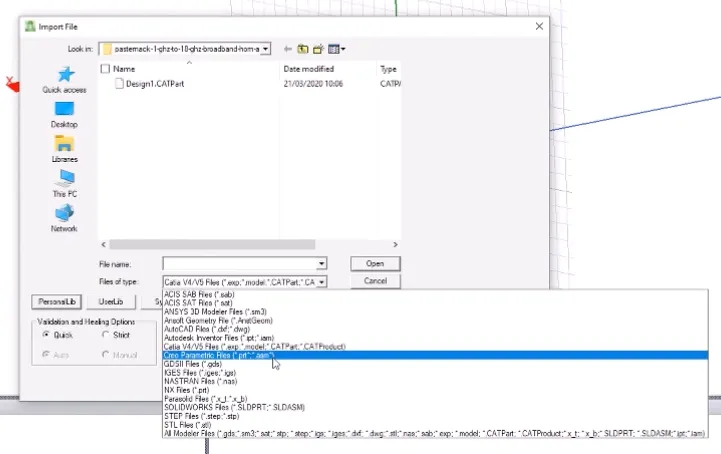This screenshot has height=454, width=721.
Task: Open the File name dropdown arrow
Action: click(x=321, y=263)
